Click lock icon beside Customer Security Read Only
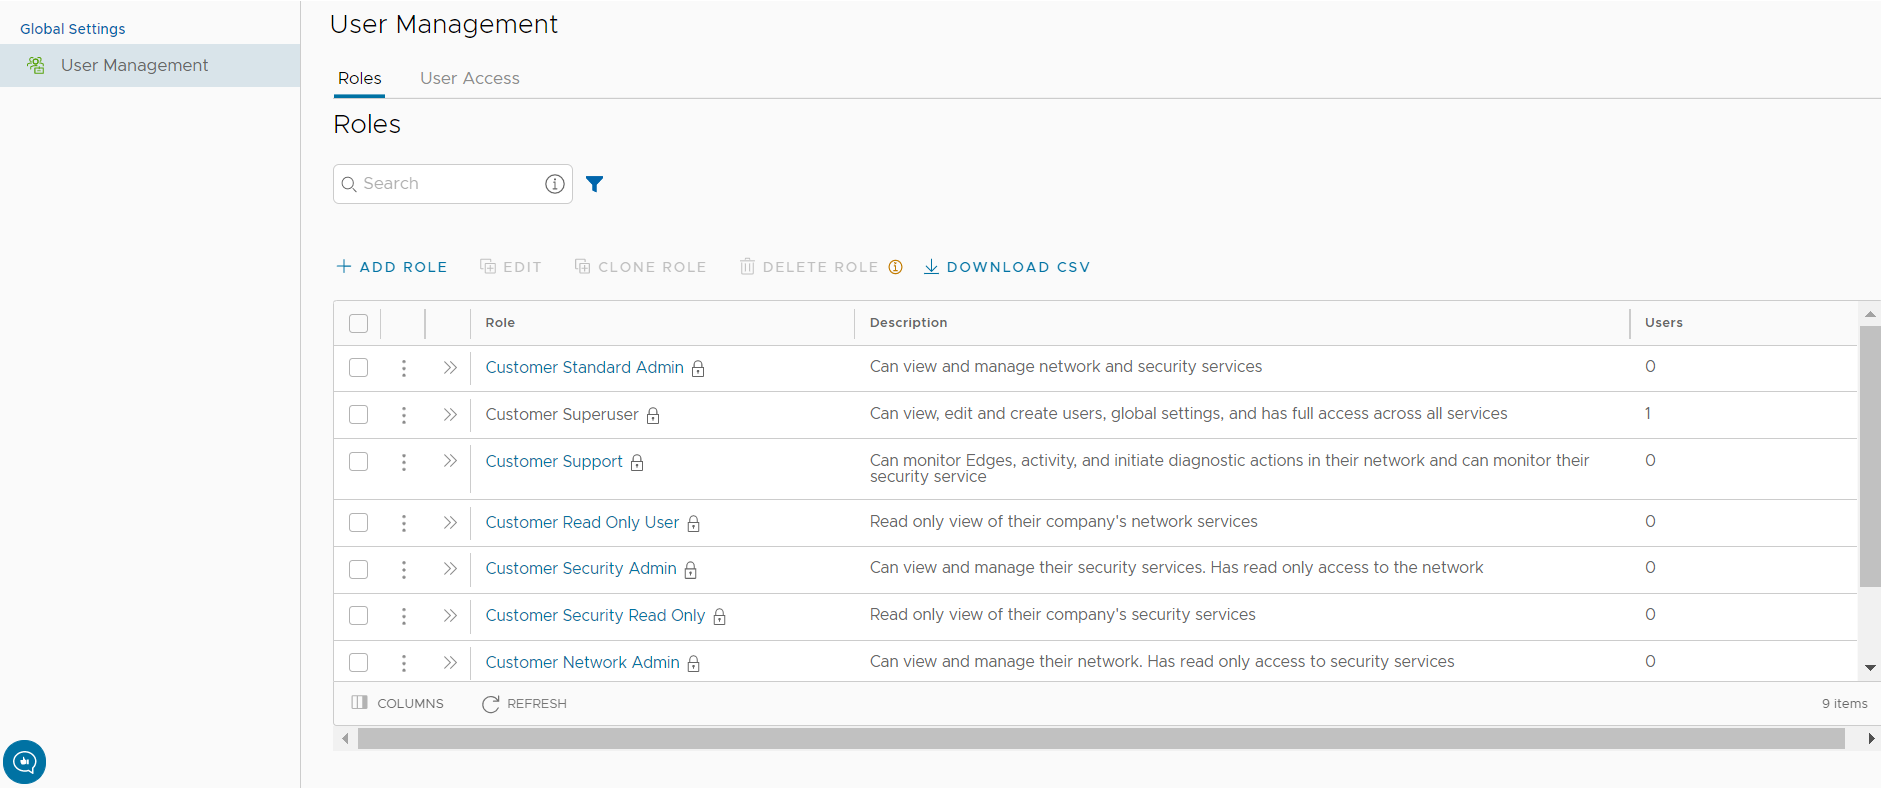1881x788 pixels. [x=719, y=617]
